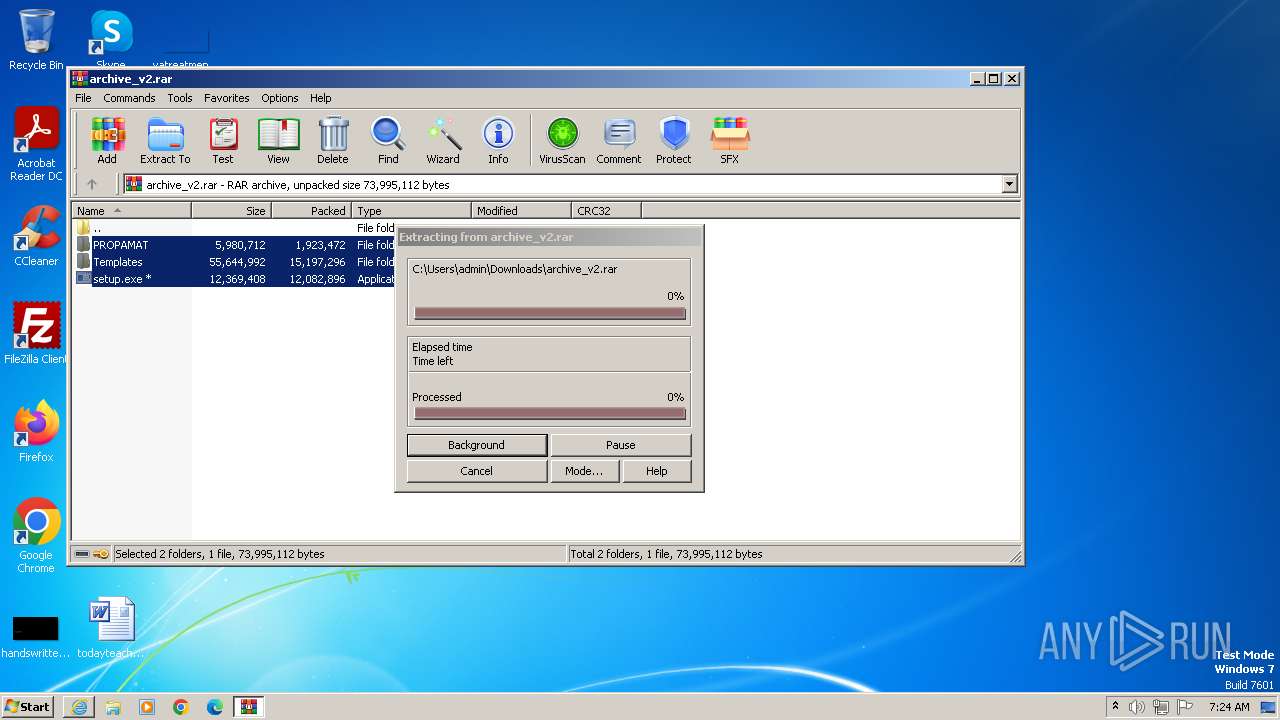
Task: Select setup.exe file row
Action: pyautogui.click(x=235, y=279)
